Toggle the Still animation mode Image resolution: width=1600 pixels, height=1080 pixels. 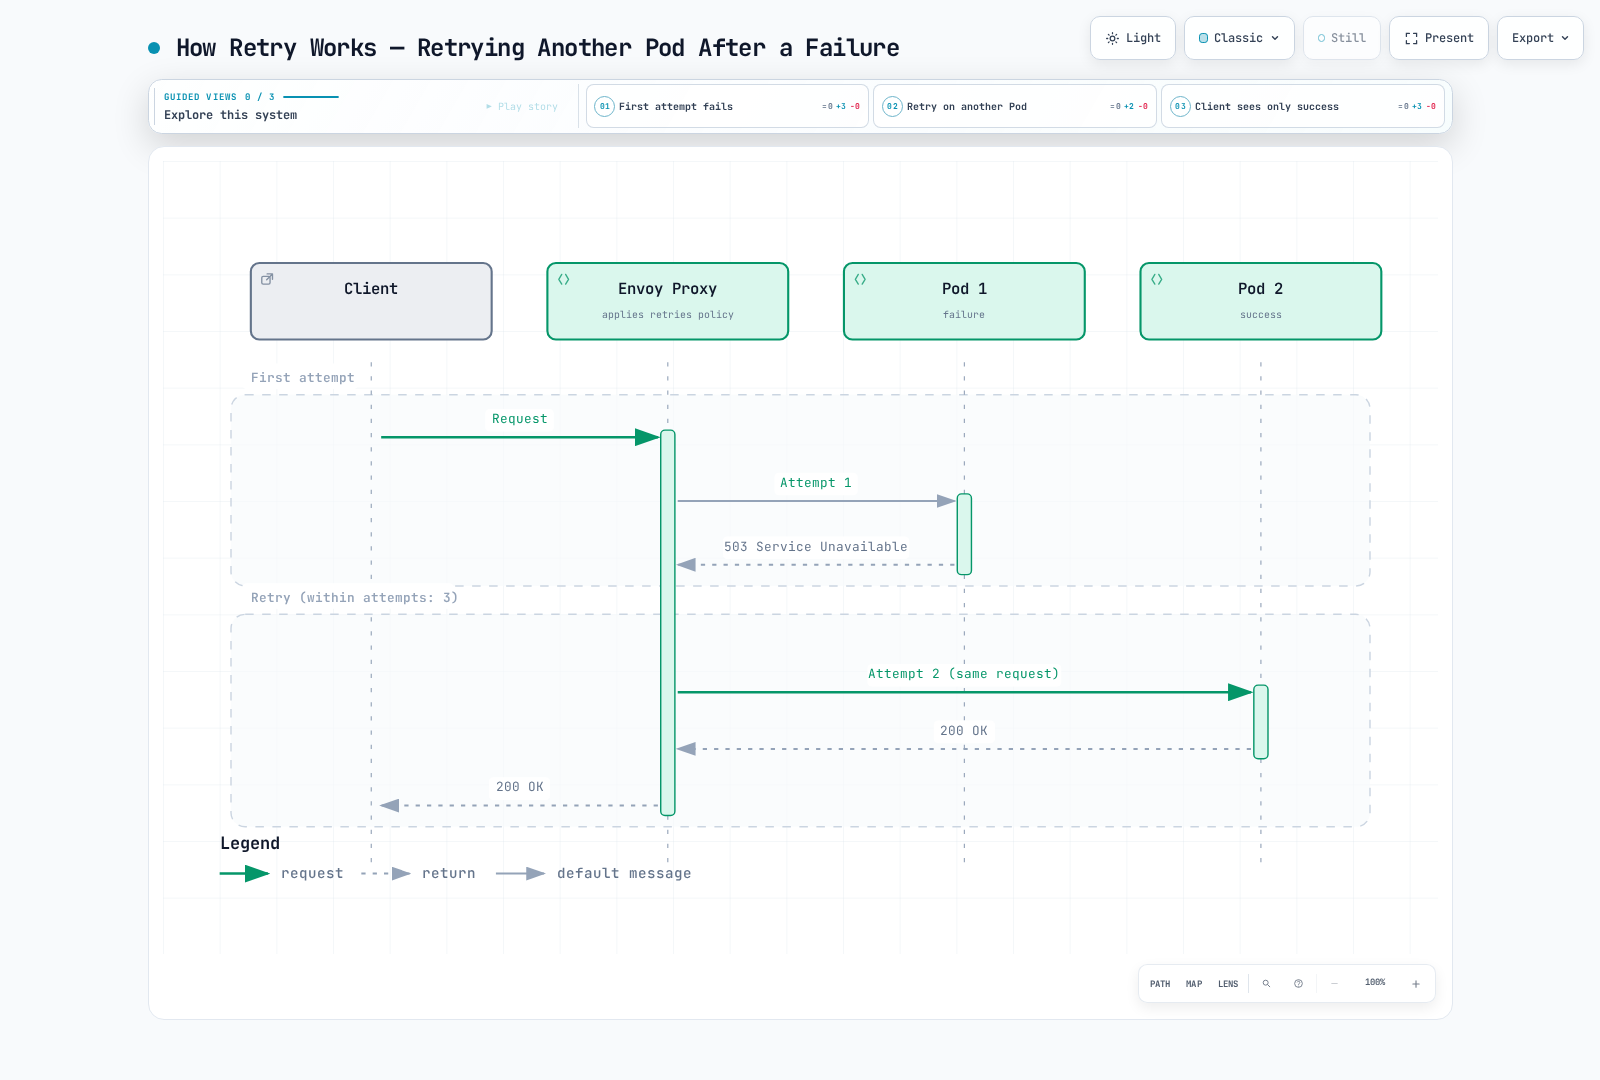(x=1342, y=38)
